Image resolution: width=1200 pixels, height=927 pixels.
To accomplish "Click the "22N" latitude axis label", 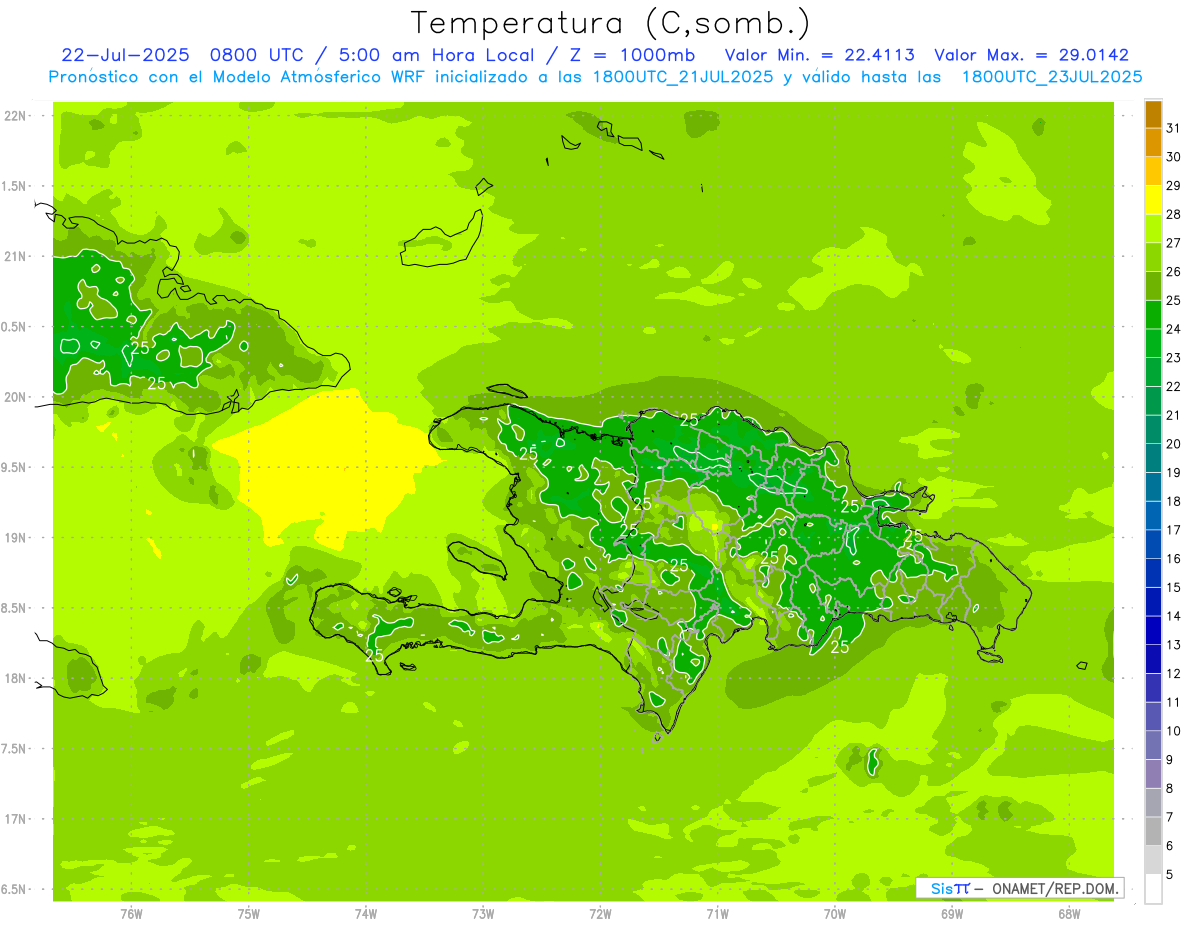I will [16, 116].
